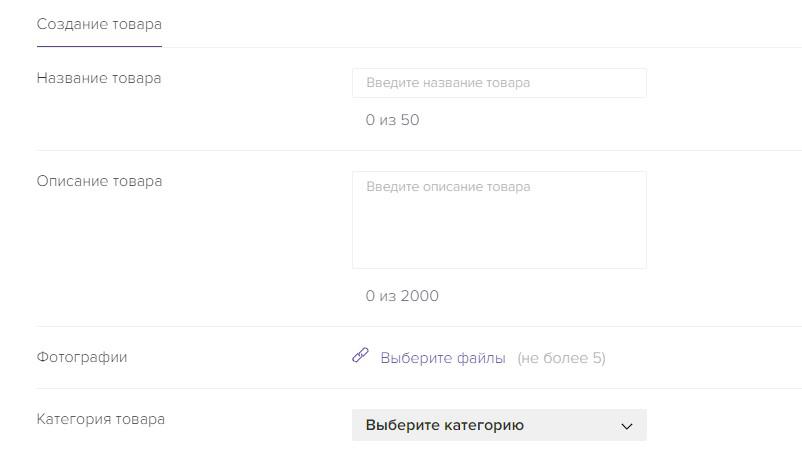Click the Фотографии label
This screenshot has height=471, width=802.
click(82, 357)
